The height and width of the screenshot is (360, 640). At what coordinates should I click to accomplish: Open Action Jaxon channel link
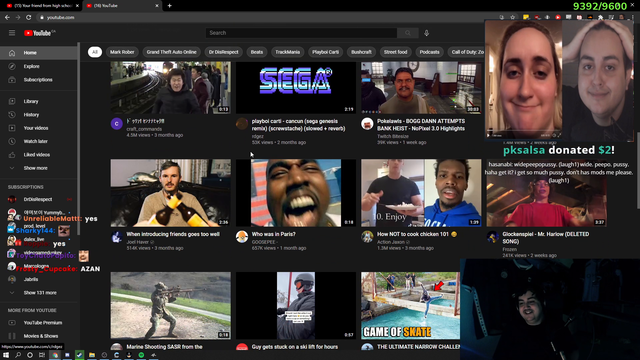click(391, 242)
